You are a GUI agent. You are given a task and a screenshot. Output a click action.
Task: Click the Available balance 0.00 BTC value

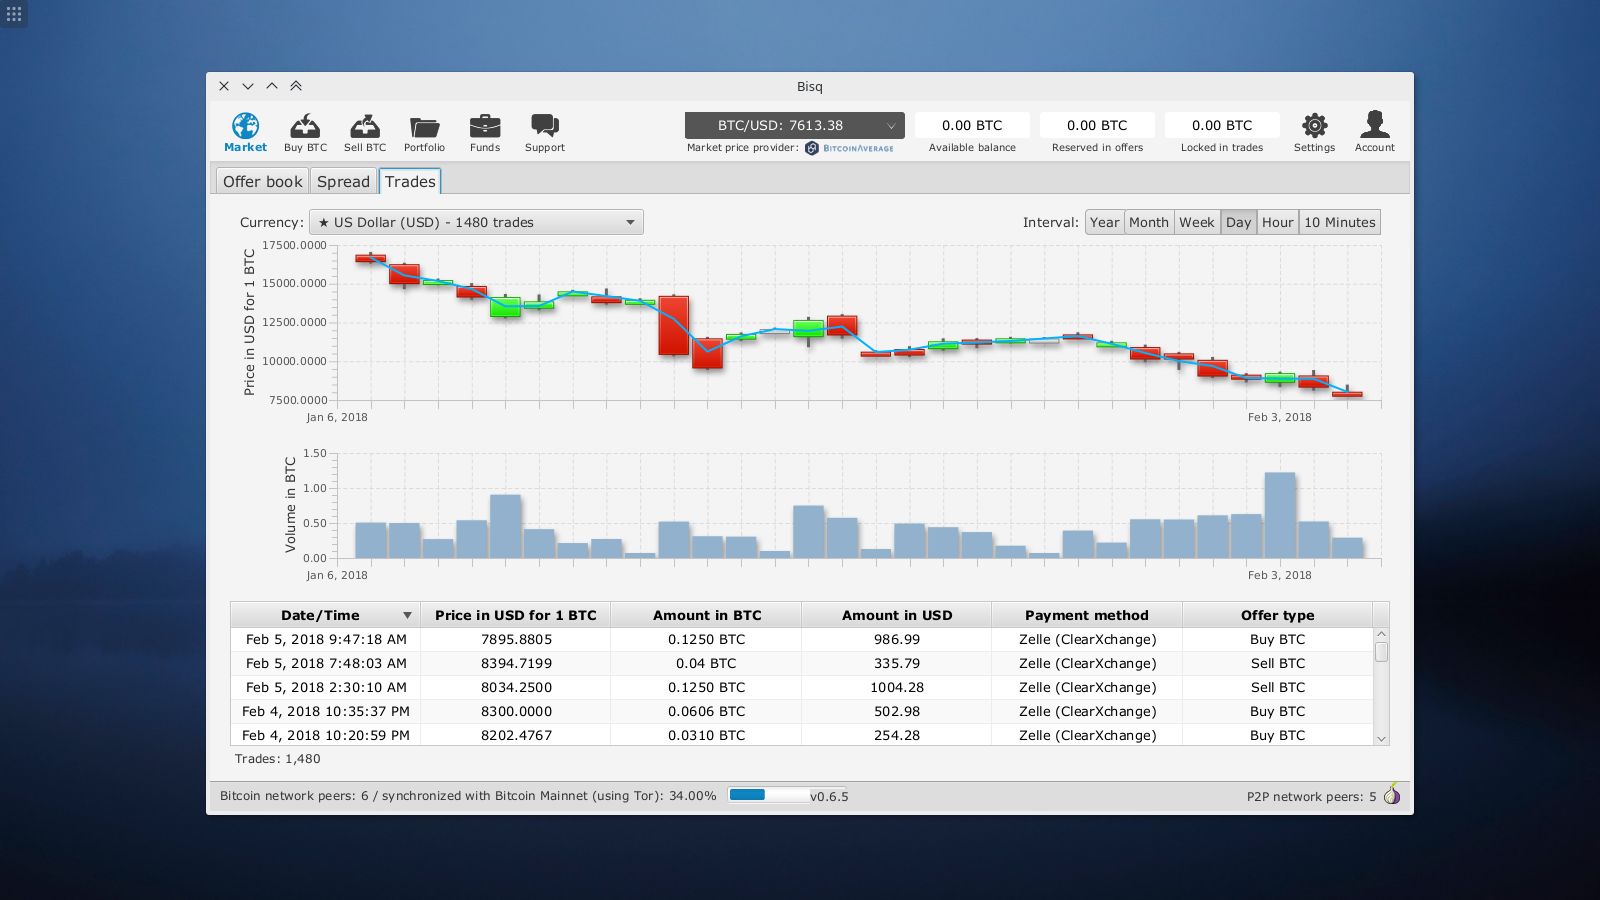pos(972,125)
